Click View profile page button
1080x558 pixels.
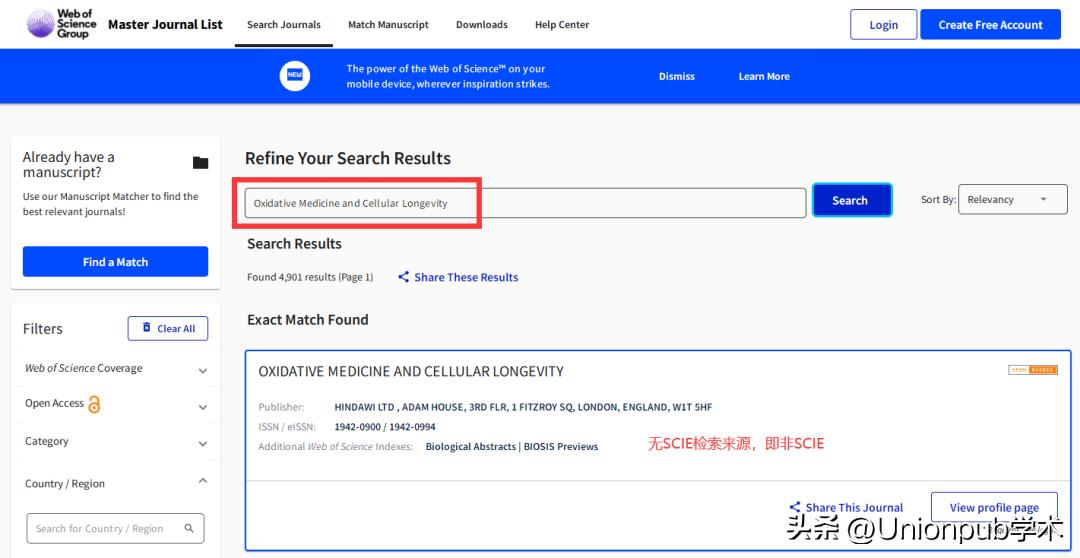994,508
